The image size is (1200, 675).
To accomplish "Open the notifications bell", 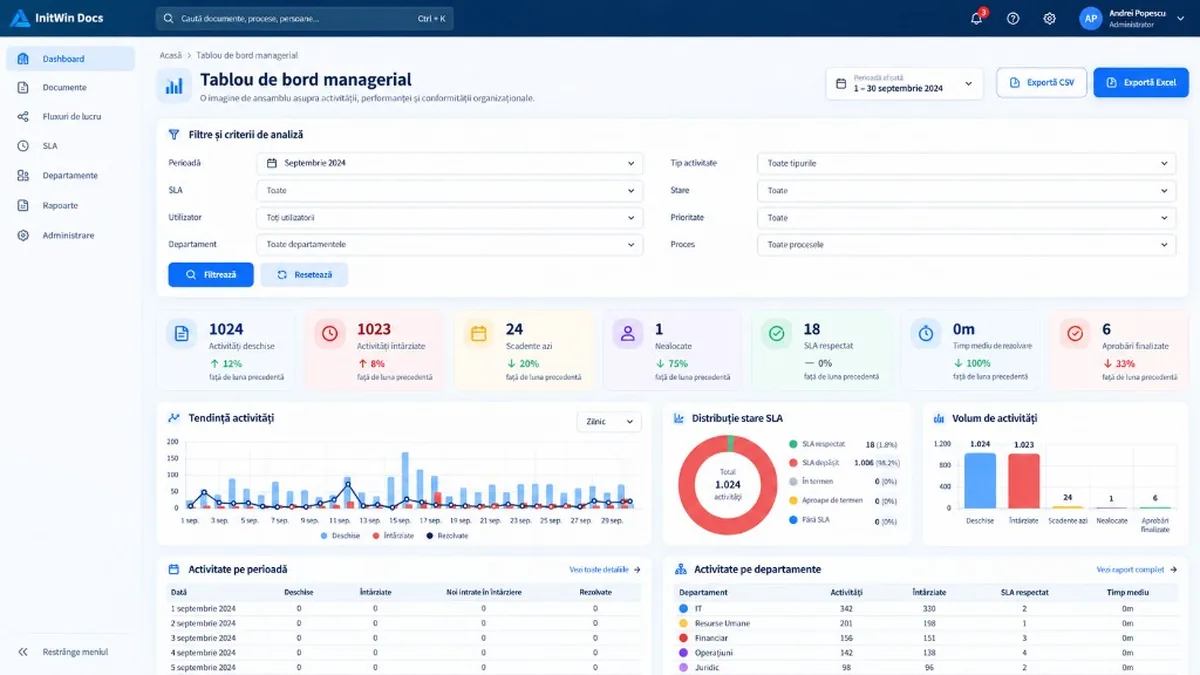I will (x=977, y=18).
